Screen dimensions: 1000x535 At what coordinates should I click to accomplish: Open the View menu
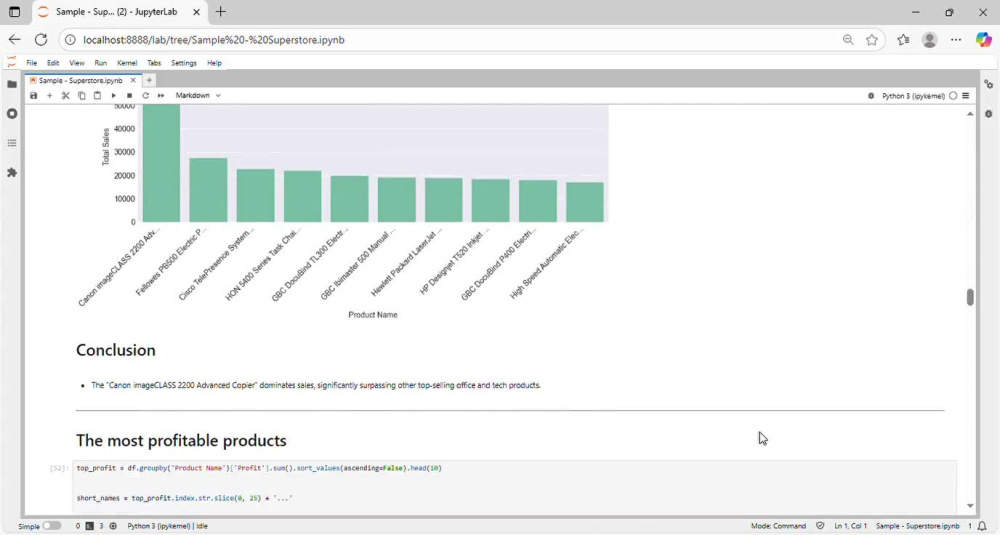point(77,63)
